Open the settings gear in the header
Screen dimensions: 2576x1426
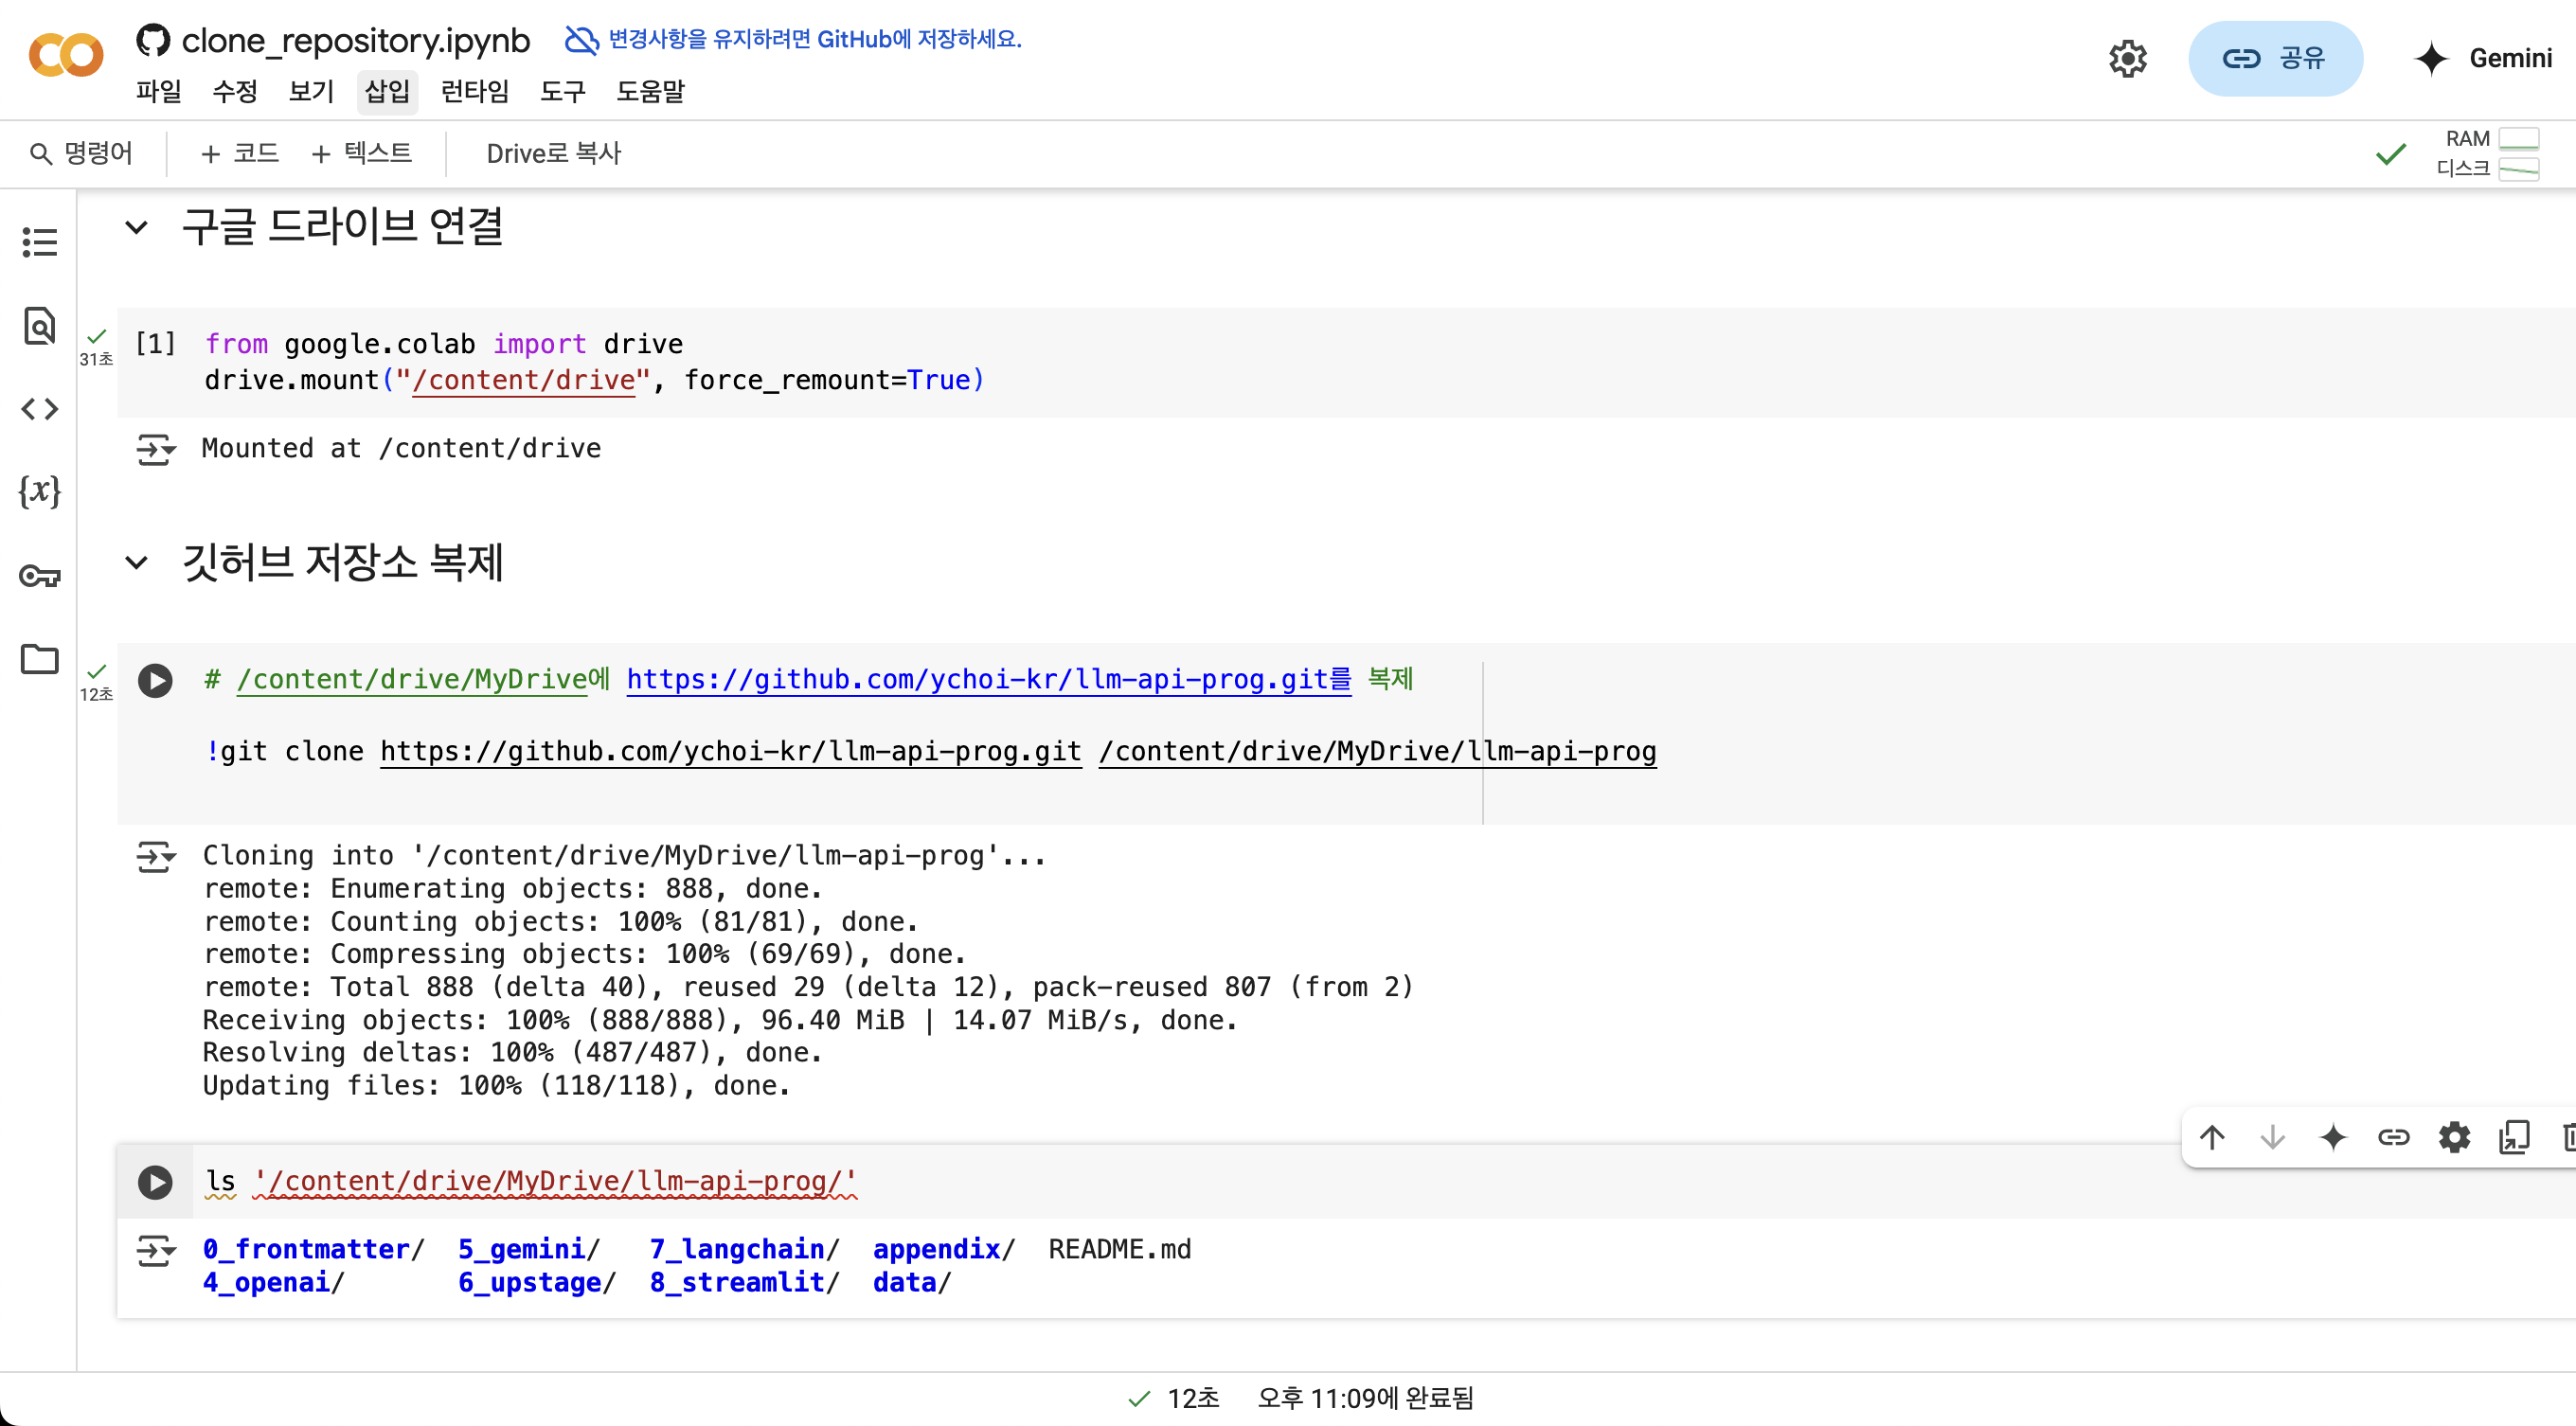2127,59
